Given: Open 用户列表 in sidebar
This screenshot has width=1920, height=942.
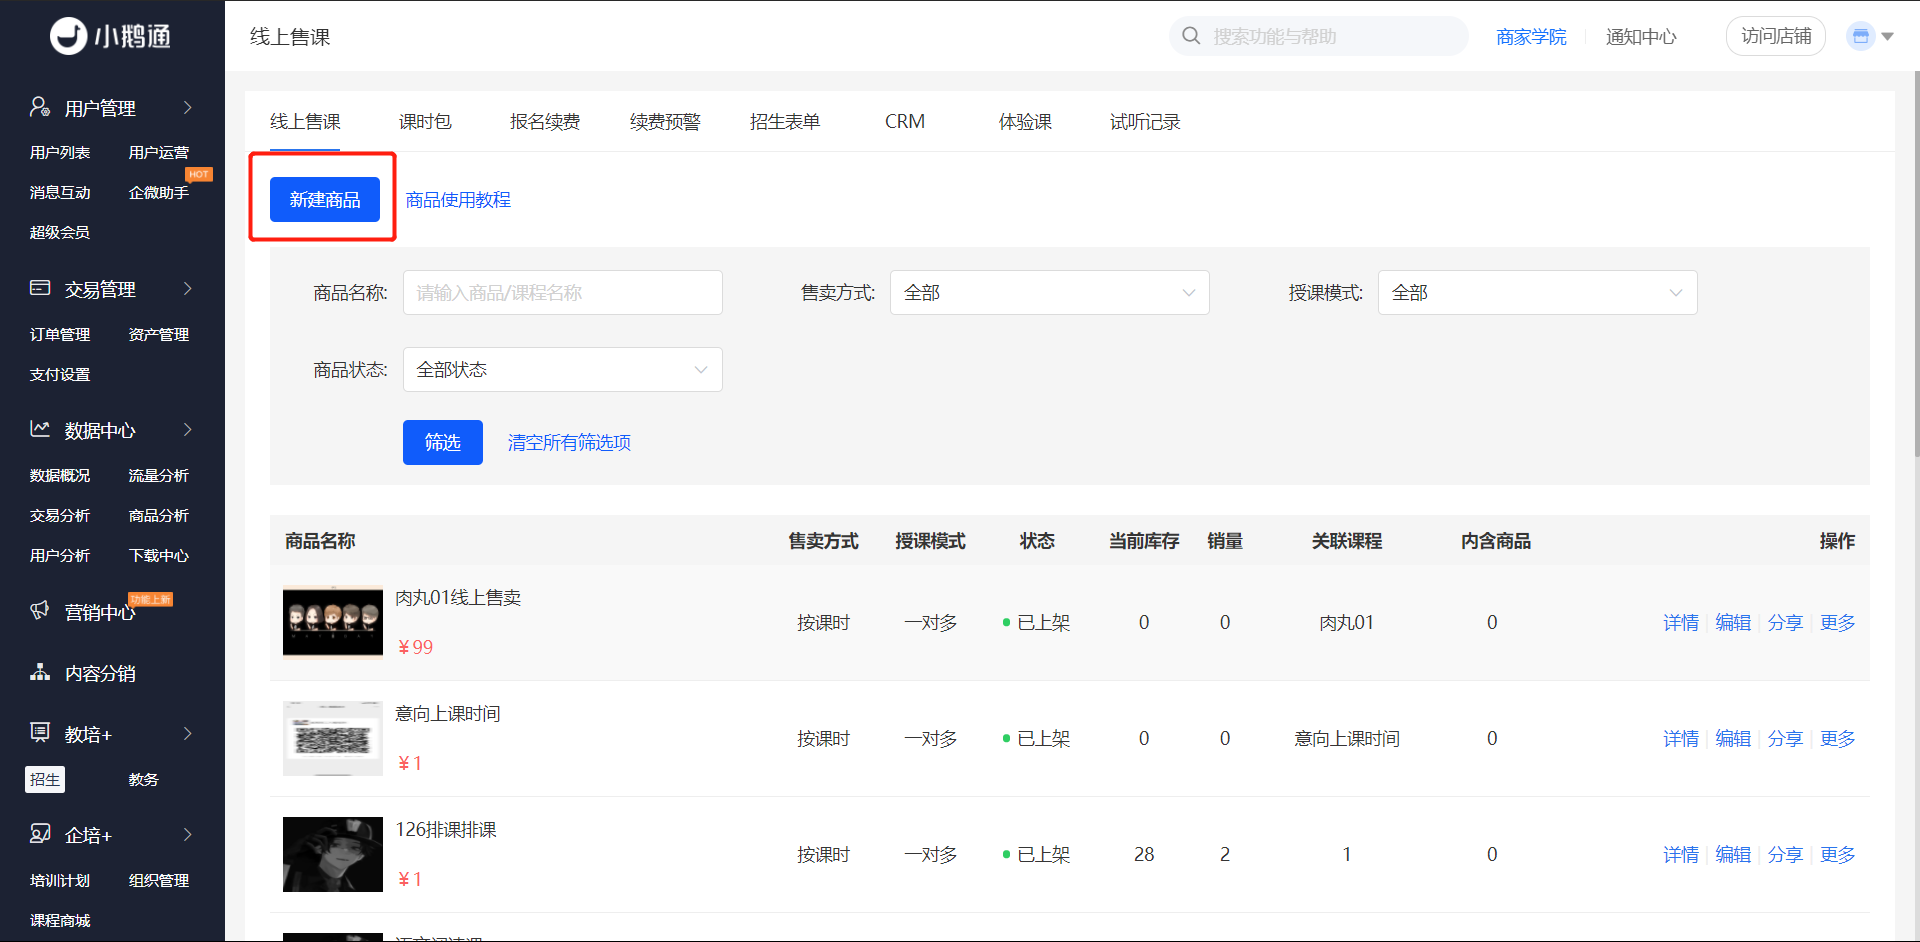Looking at the screenshot, I should pos(60,152).
